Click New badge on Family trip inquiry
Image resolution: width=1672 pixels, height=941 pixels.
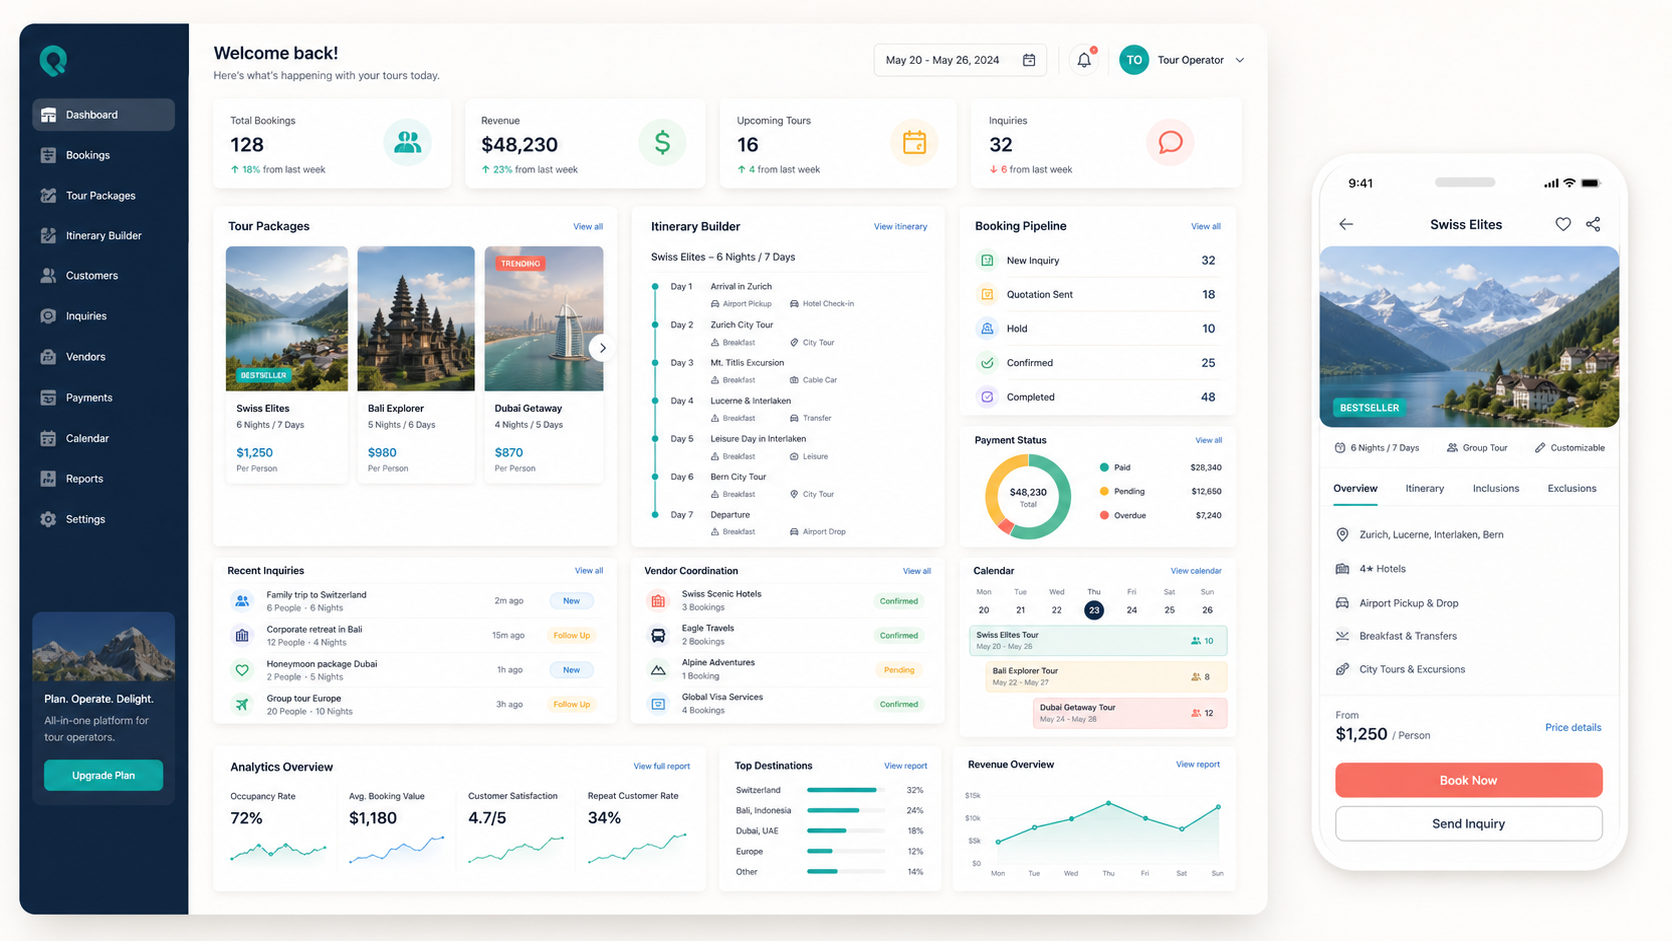tap(571, 601)
